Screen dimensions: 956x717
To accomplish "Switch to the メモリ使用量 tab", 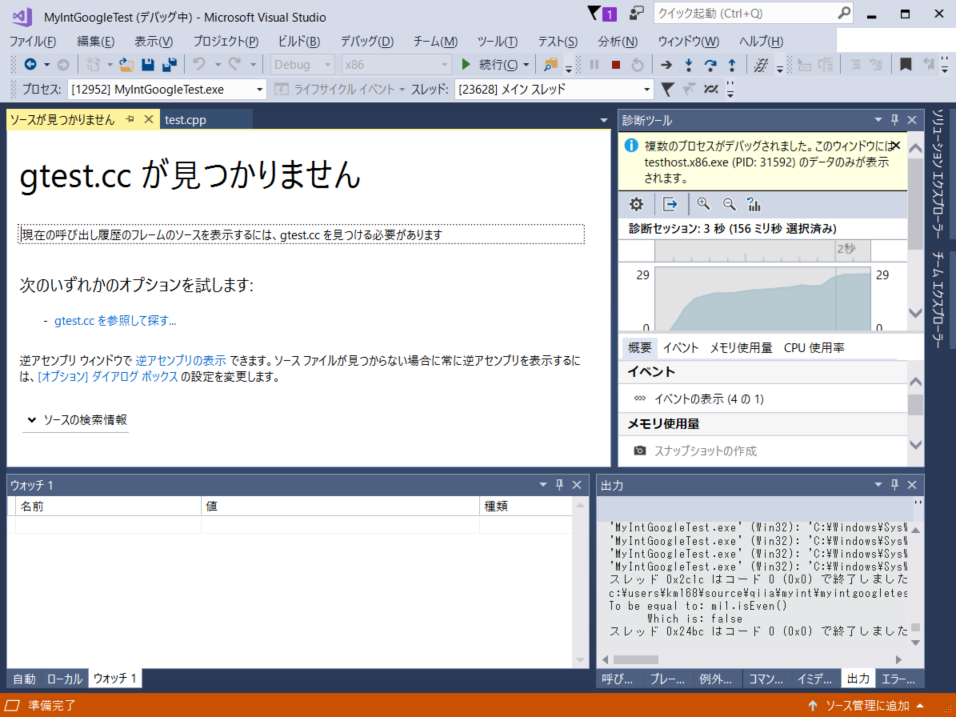I will (741, 348).
